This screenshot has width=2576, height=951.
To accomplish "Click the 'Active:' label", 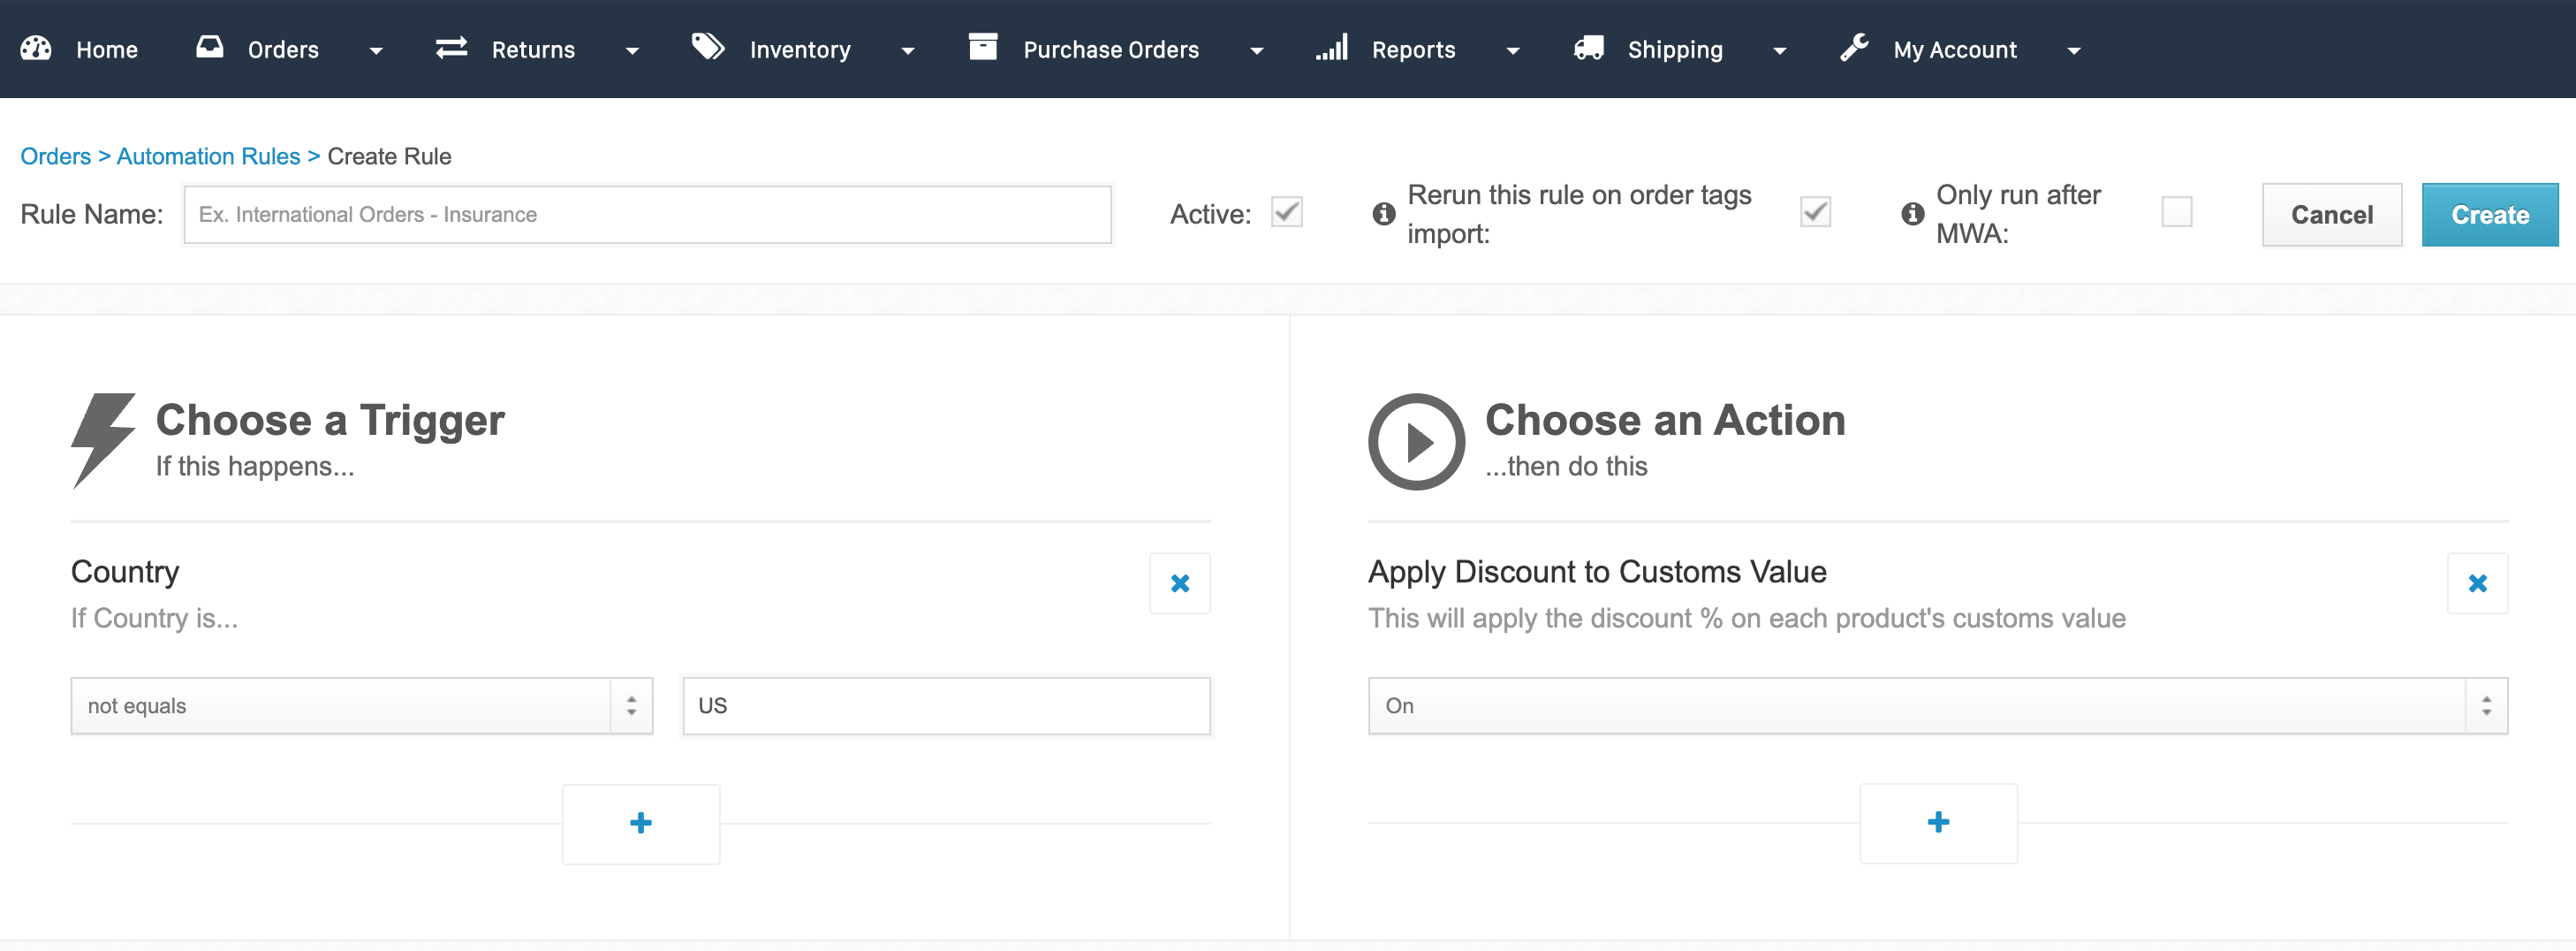I will pos(1210,214).
